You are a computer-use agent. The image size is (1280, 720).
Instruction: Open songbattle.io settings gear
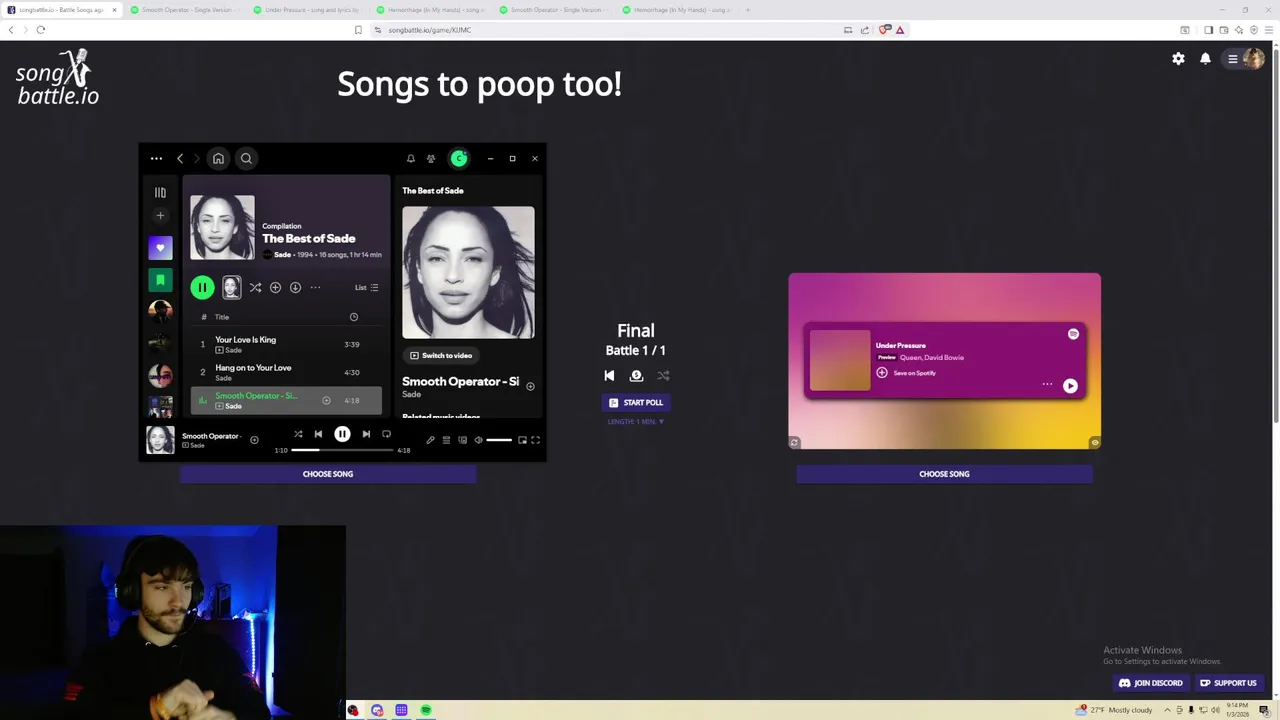1178,59
